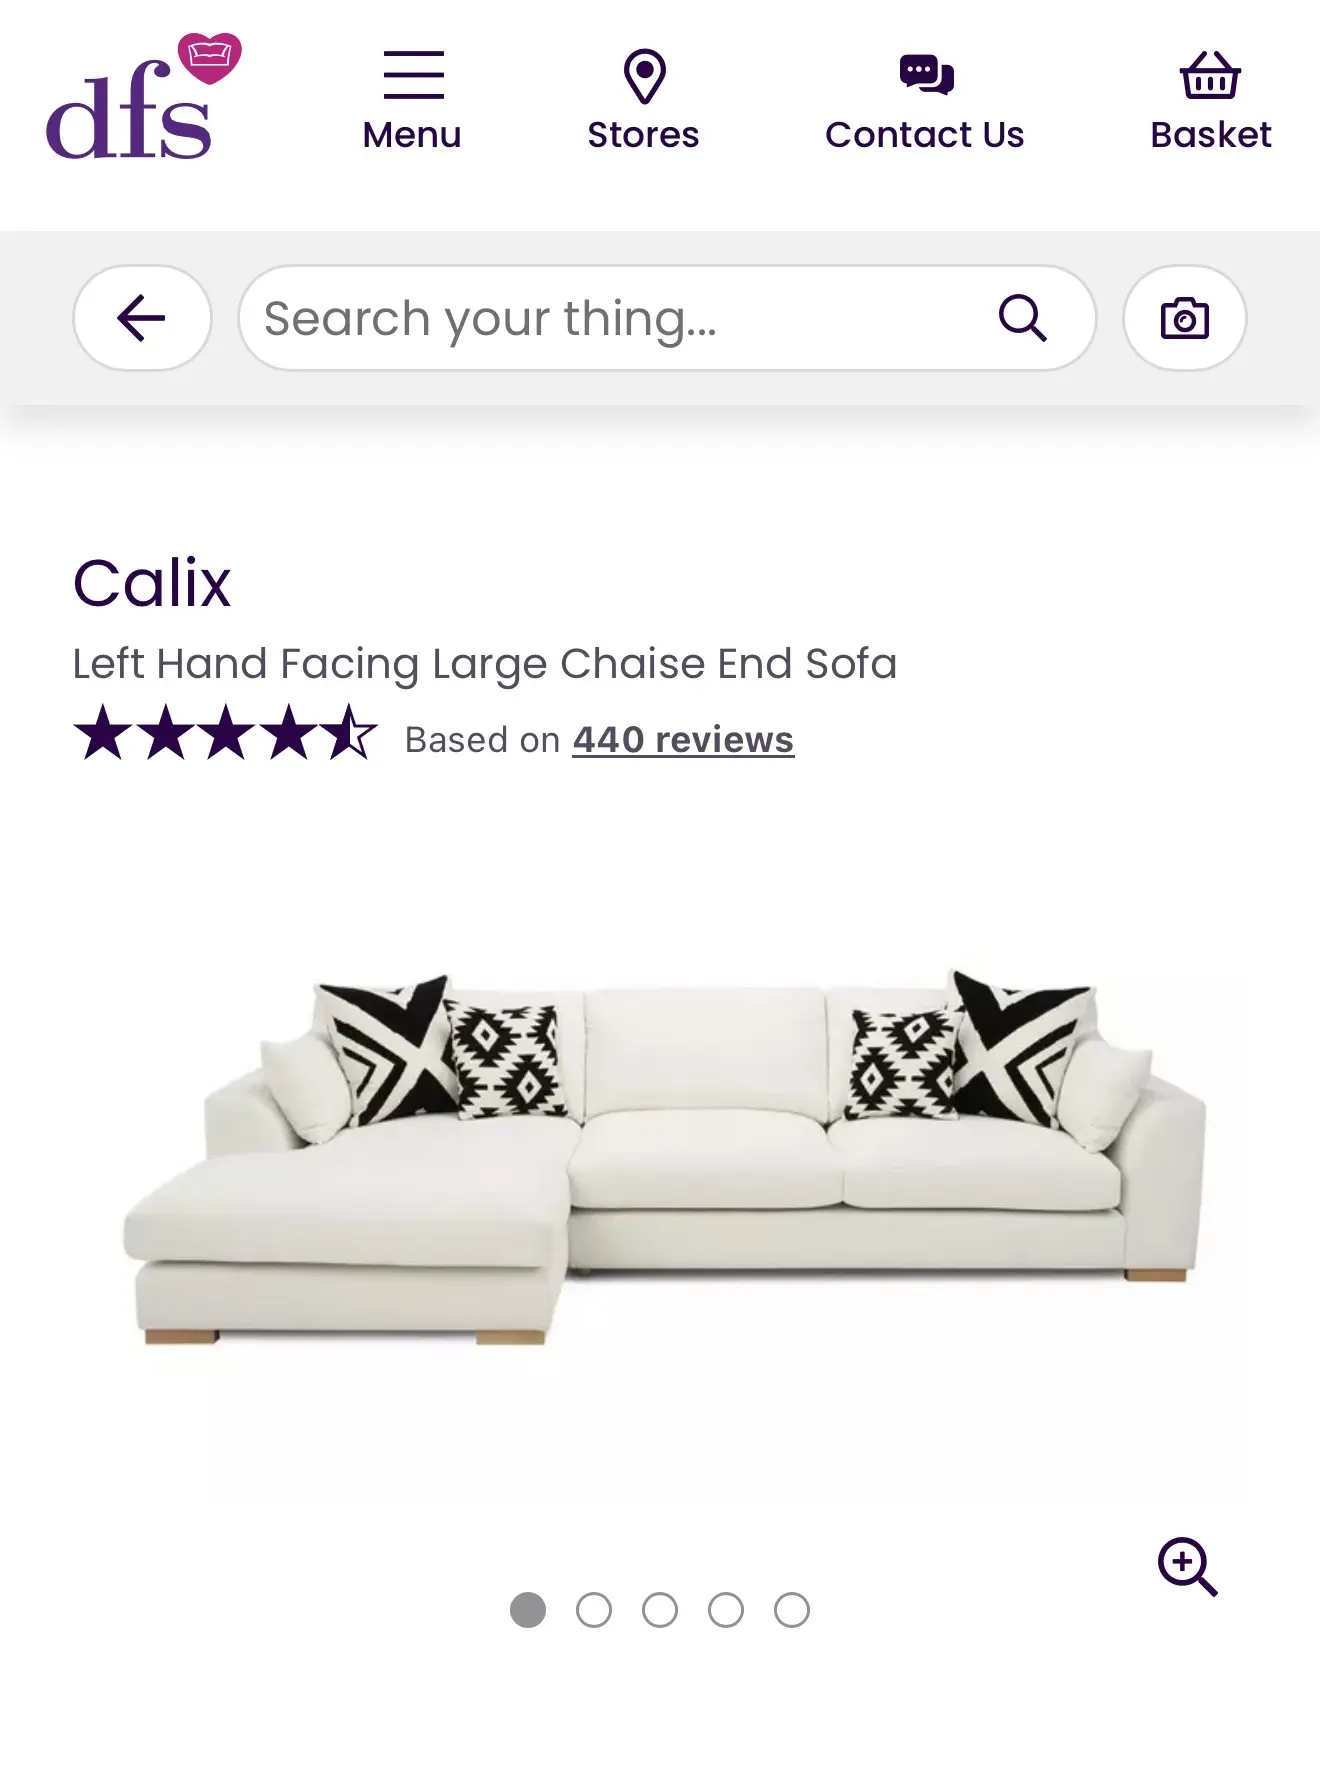Viewport: 1320px width, 1767px height.
Task: Click the star rating for Calix
Action: [x=226, y=732]
